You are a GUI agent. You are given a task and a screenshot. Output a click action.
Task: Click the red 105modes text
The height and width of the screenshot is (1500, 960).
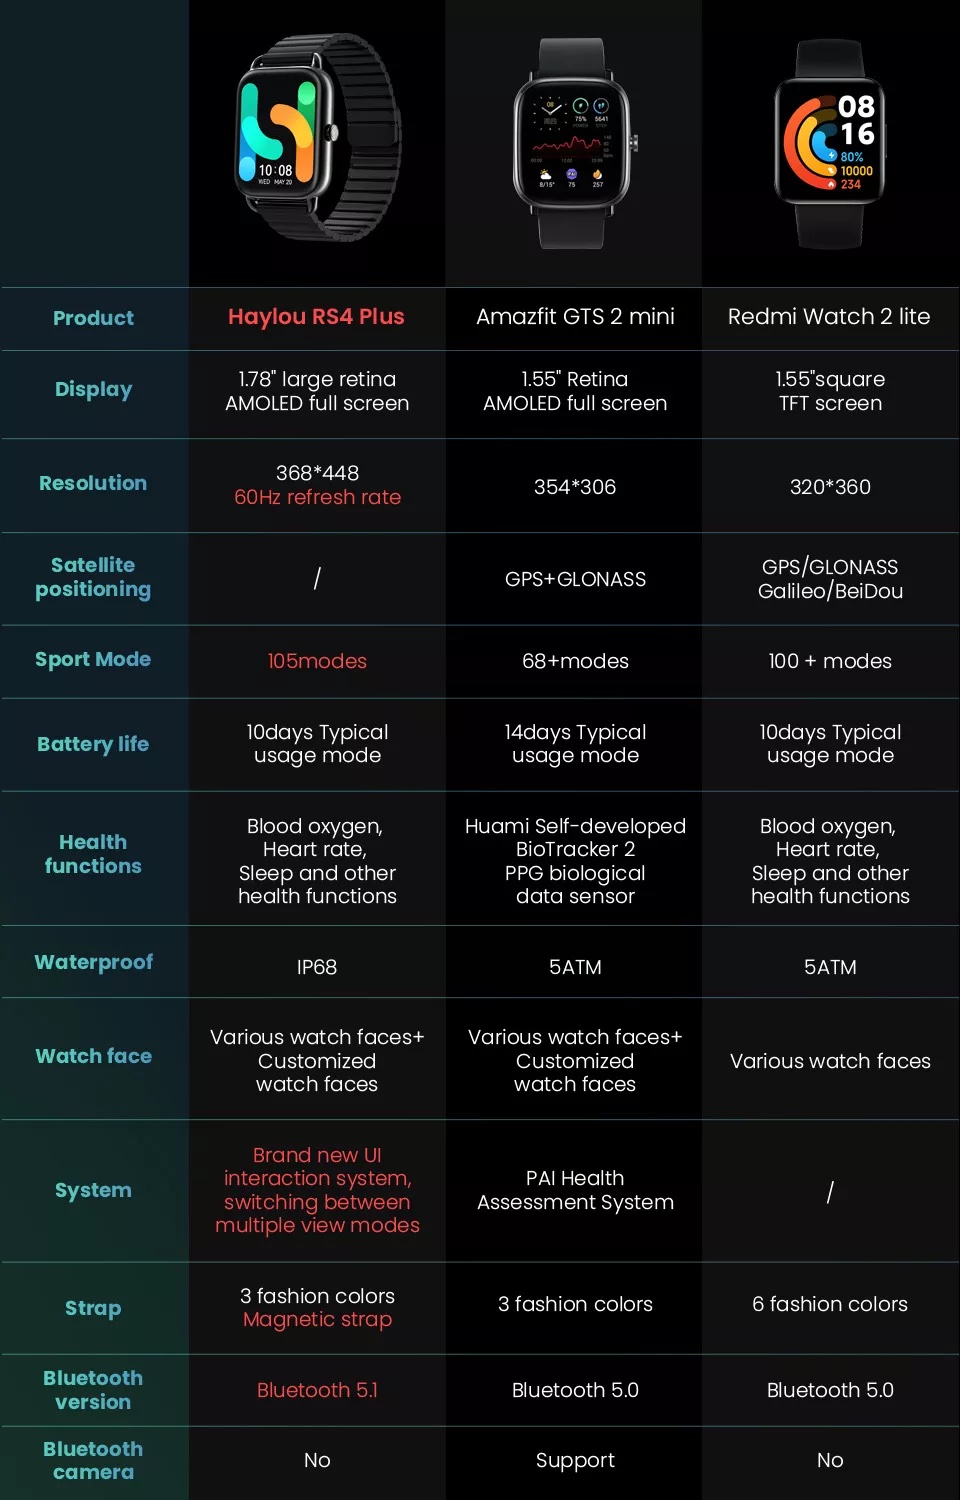317,661
